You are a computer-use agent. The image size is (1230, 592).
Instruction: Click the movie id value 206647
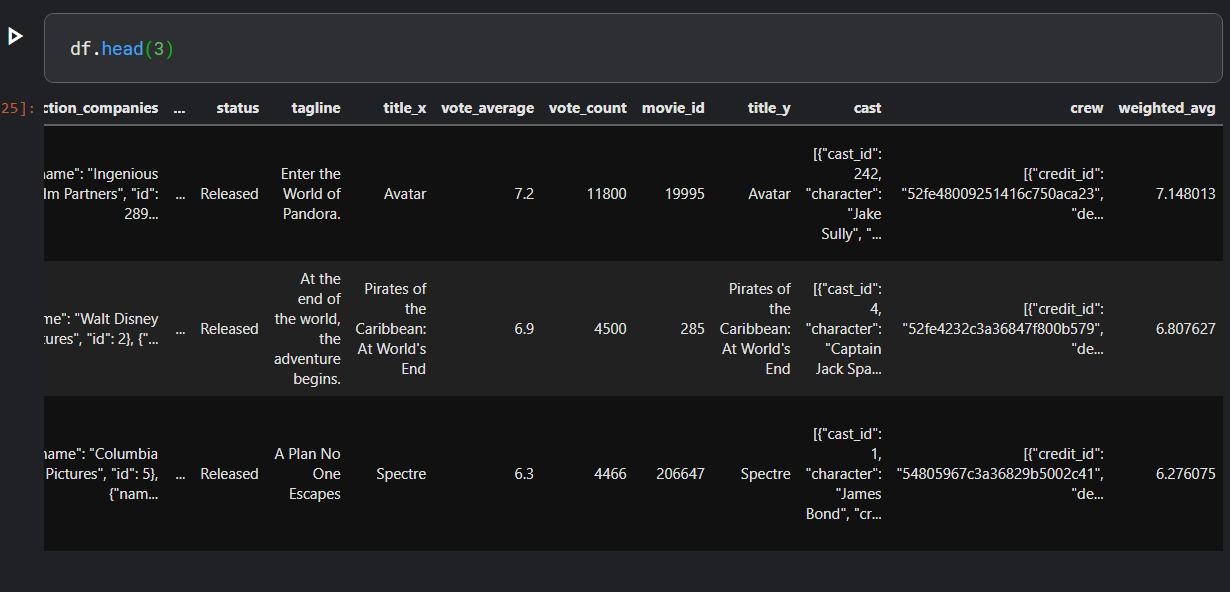(680, 474)
